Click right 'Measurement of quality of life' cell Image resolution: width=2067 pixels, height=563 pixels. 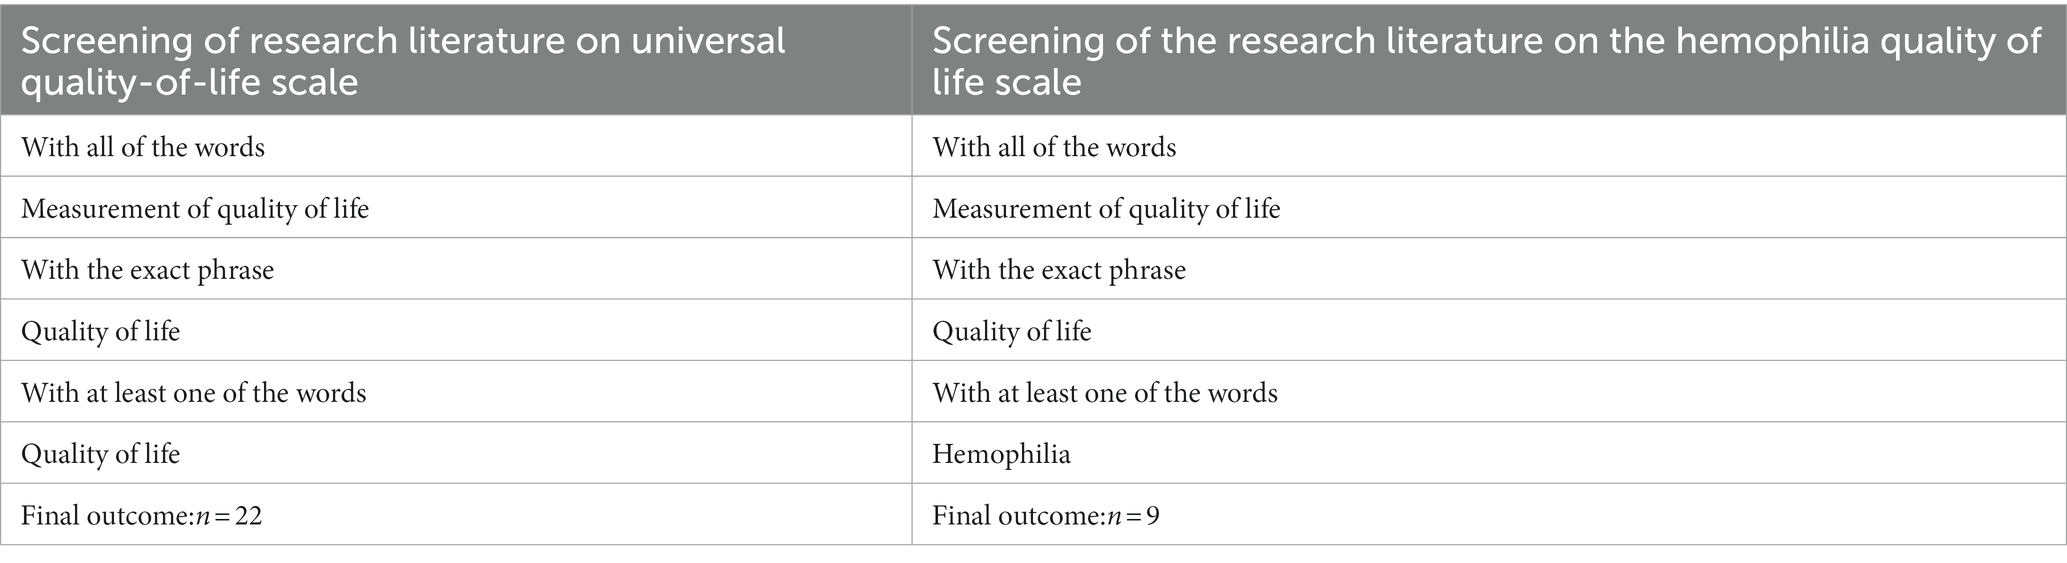1489,207
